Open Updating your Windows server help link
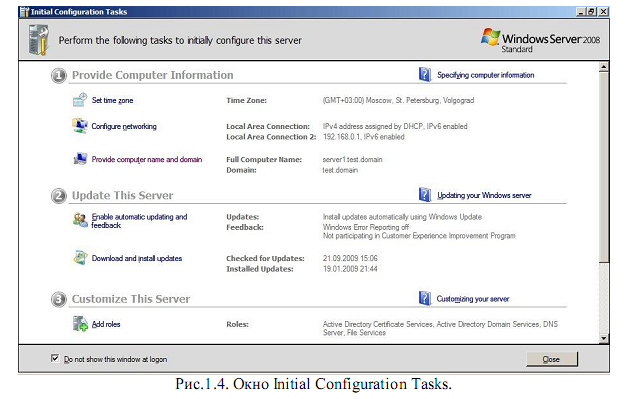 tap(484, 195)
